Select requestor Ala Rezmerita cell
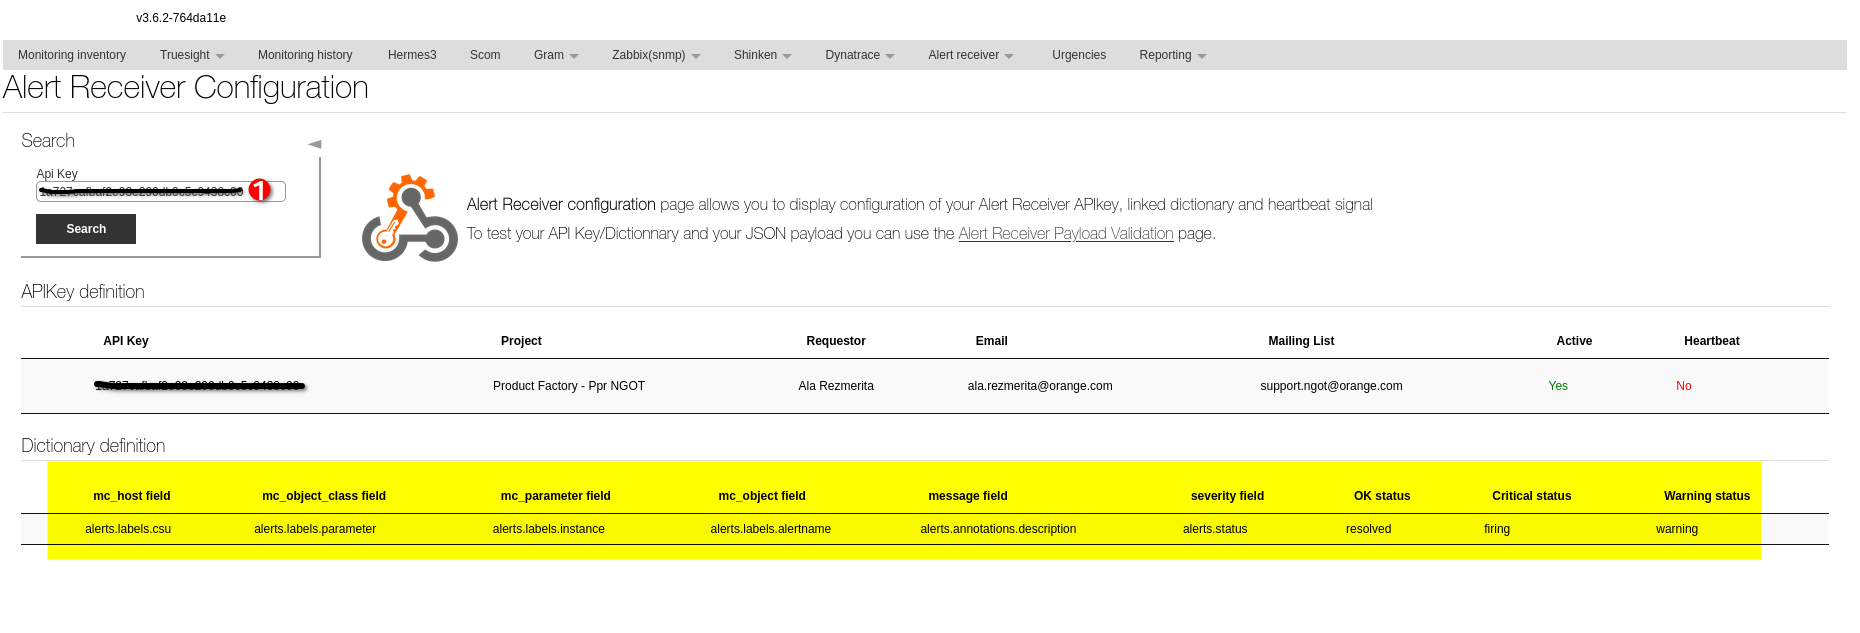Viewport: 1860px width, 633px height. pos(836,386)
